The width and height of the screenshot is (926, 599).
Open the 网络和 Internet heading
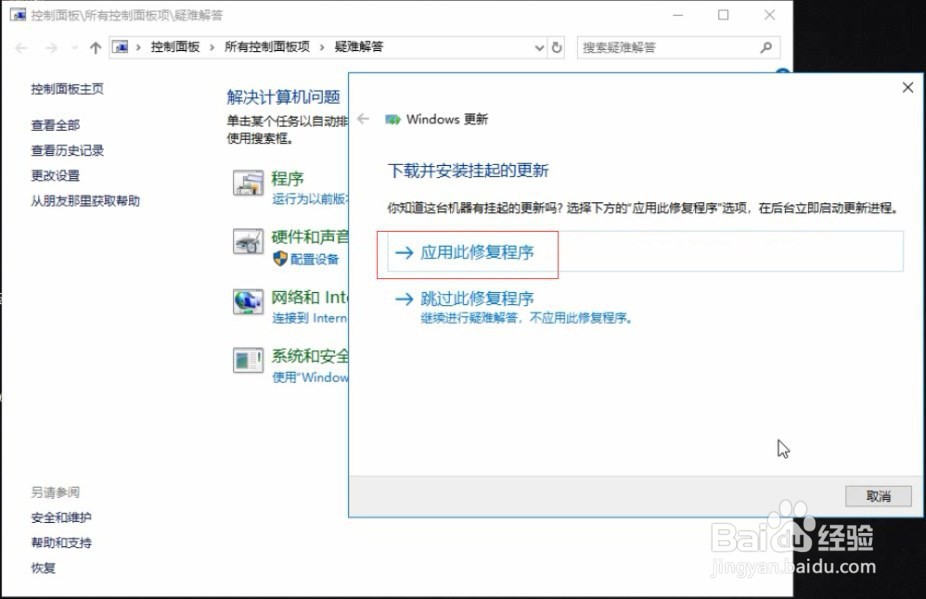pos(309,297)
